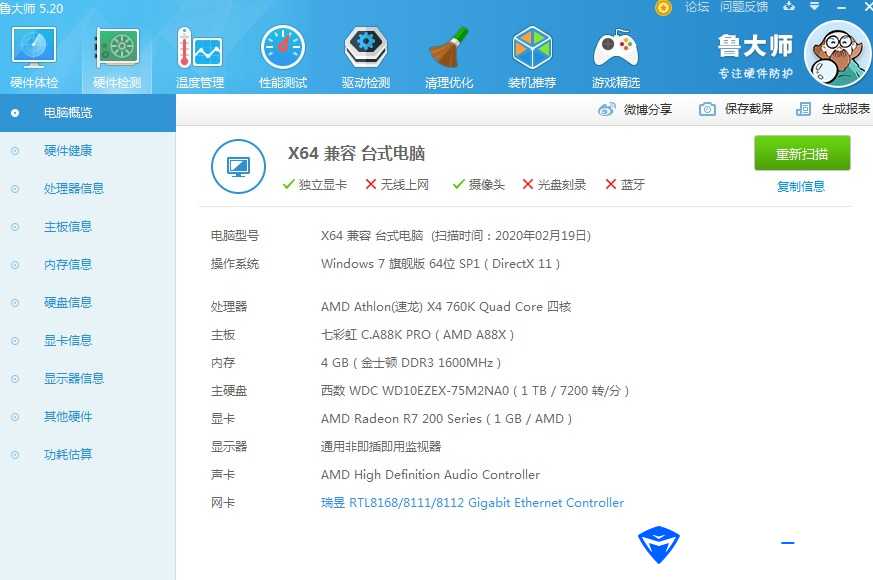Click the round computer monitor icon
The width and height of the screenshot is (873, 580).
238,166
